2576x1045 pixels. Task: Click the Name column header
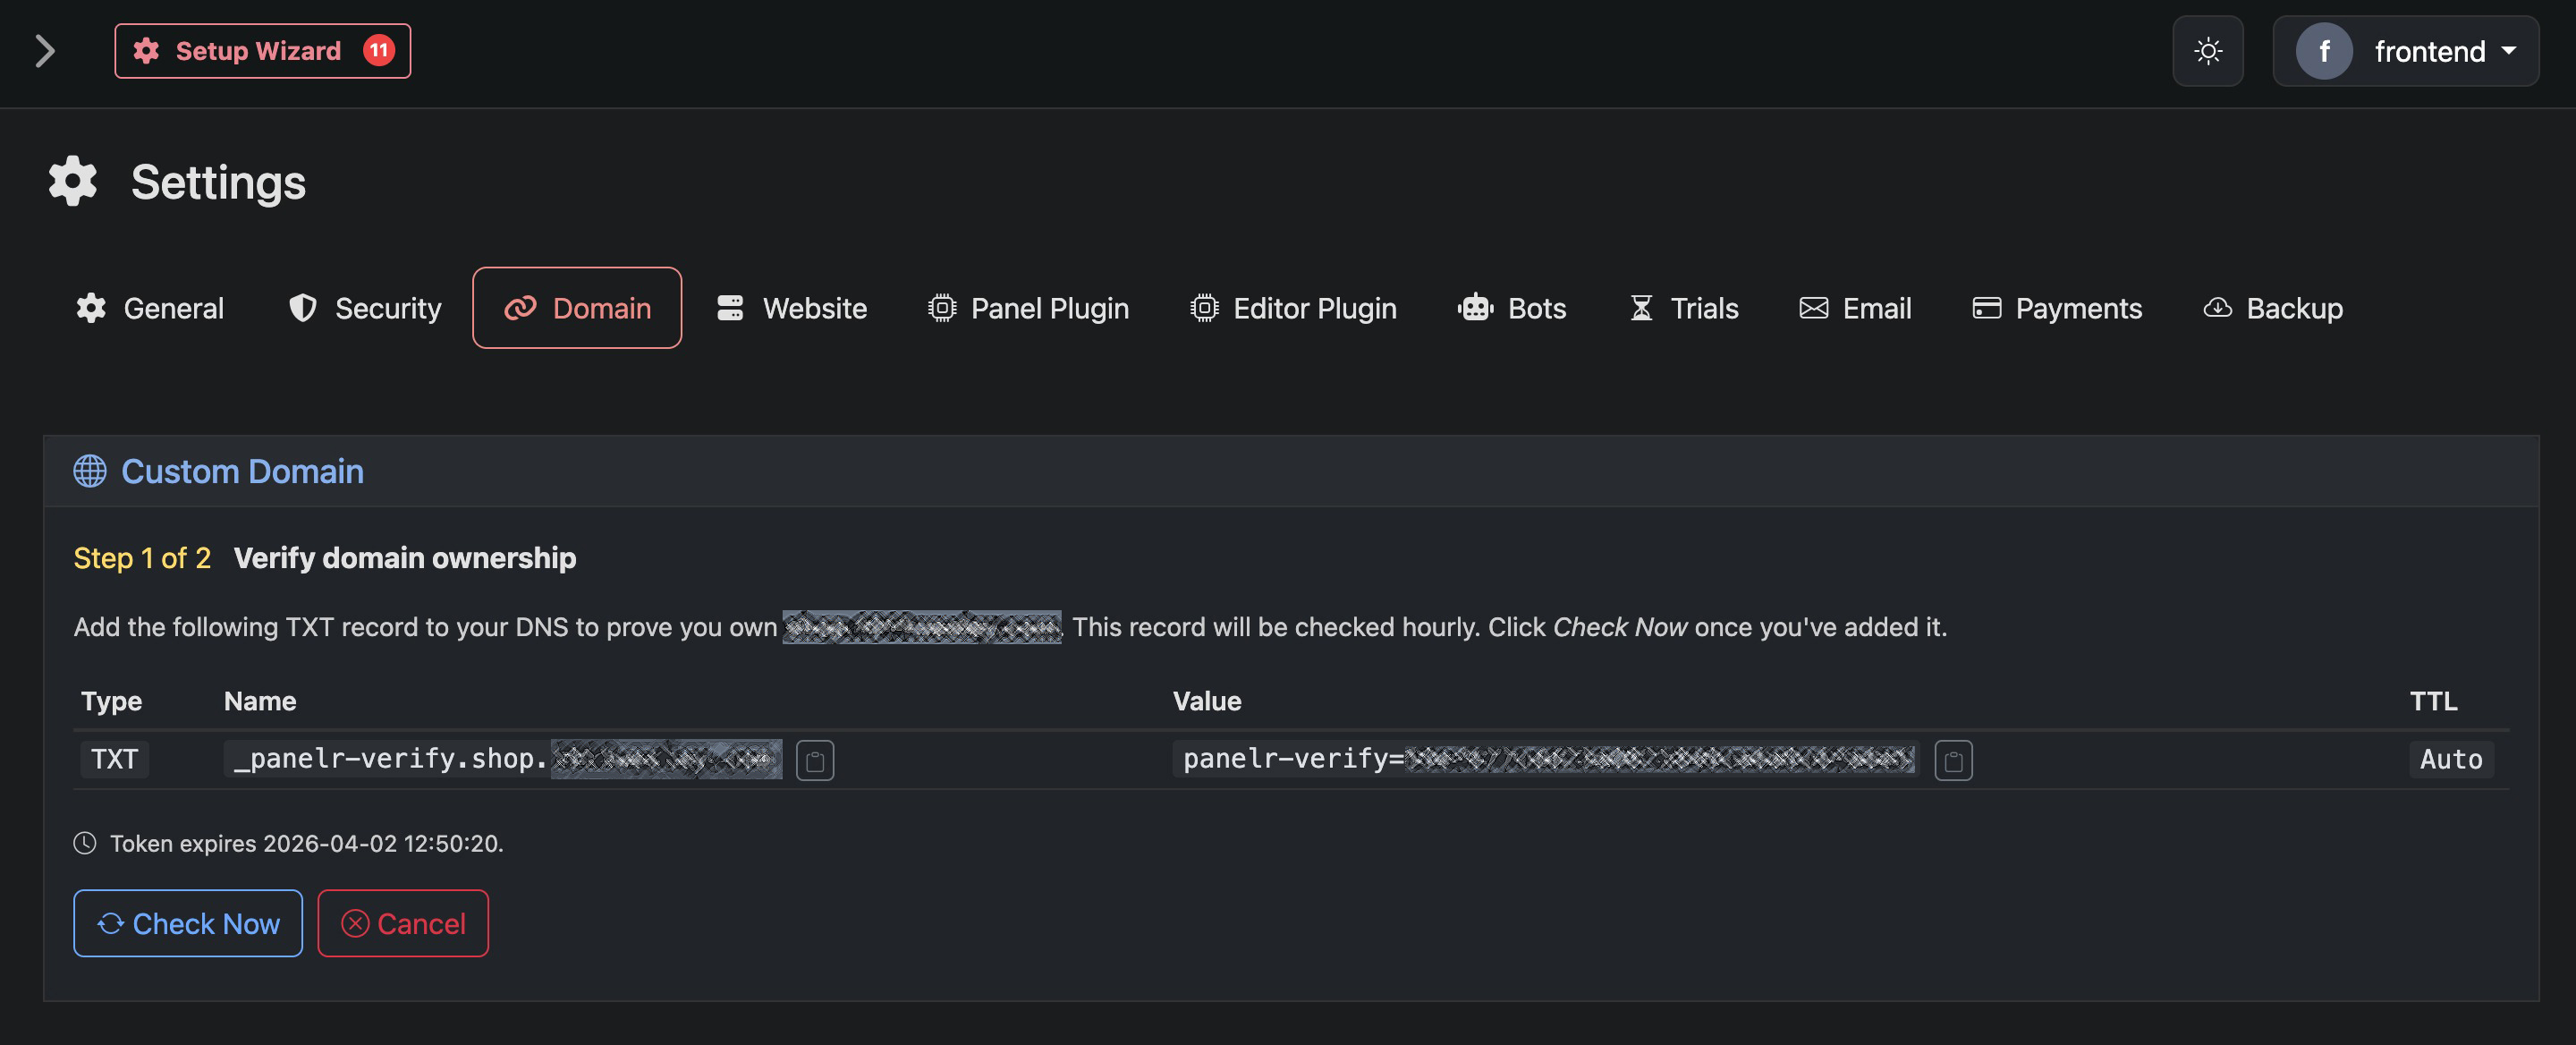coord(260,701)
